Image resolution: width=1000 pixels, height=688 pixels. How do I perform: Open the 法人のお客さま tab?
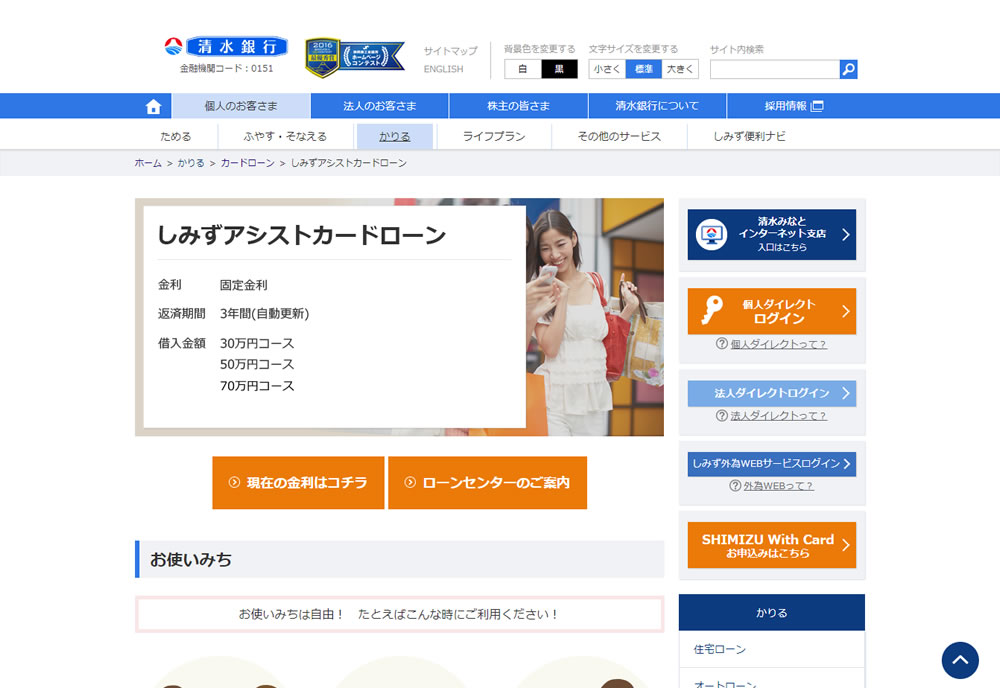380,106
